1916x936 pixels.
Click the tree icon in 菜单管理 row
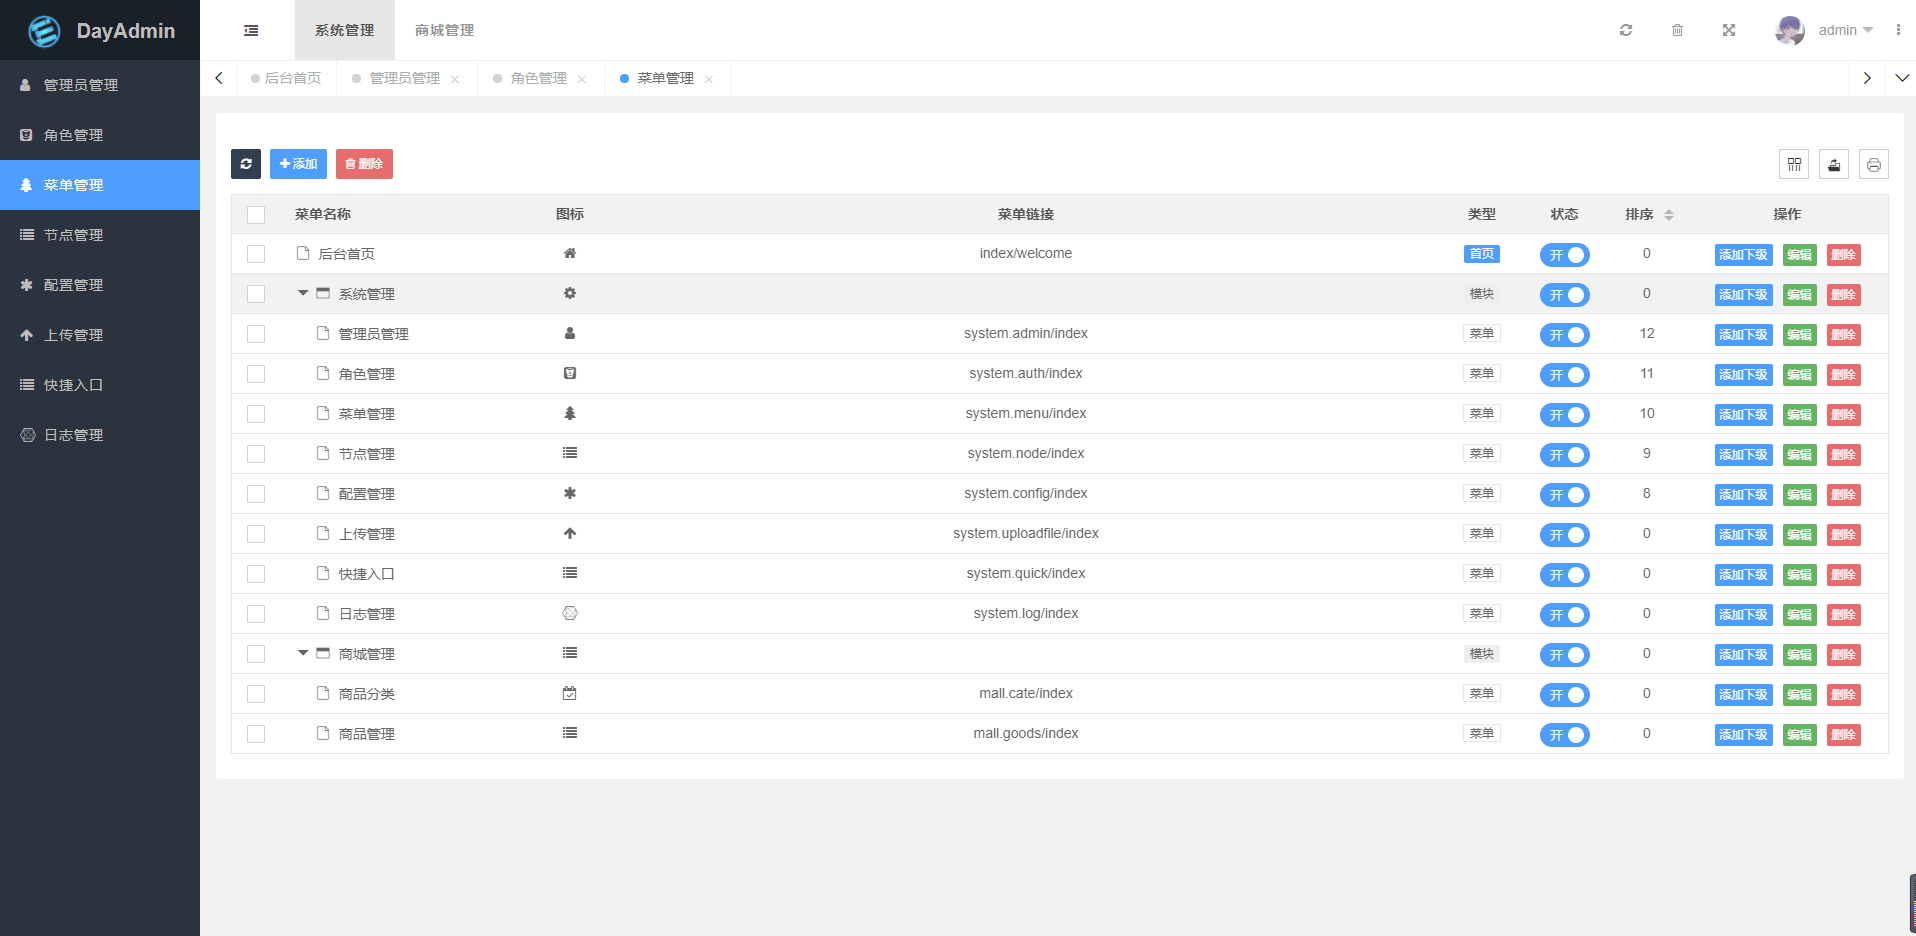[x=570, y=413]
